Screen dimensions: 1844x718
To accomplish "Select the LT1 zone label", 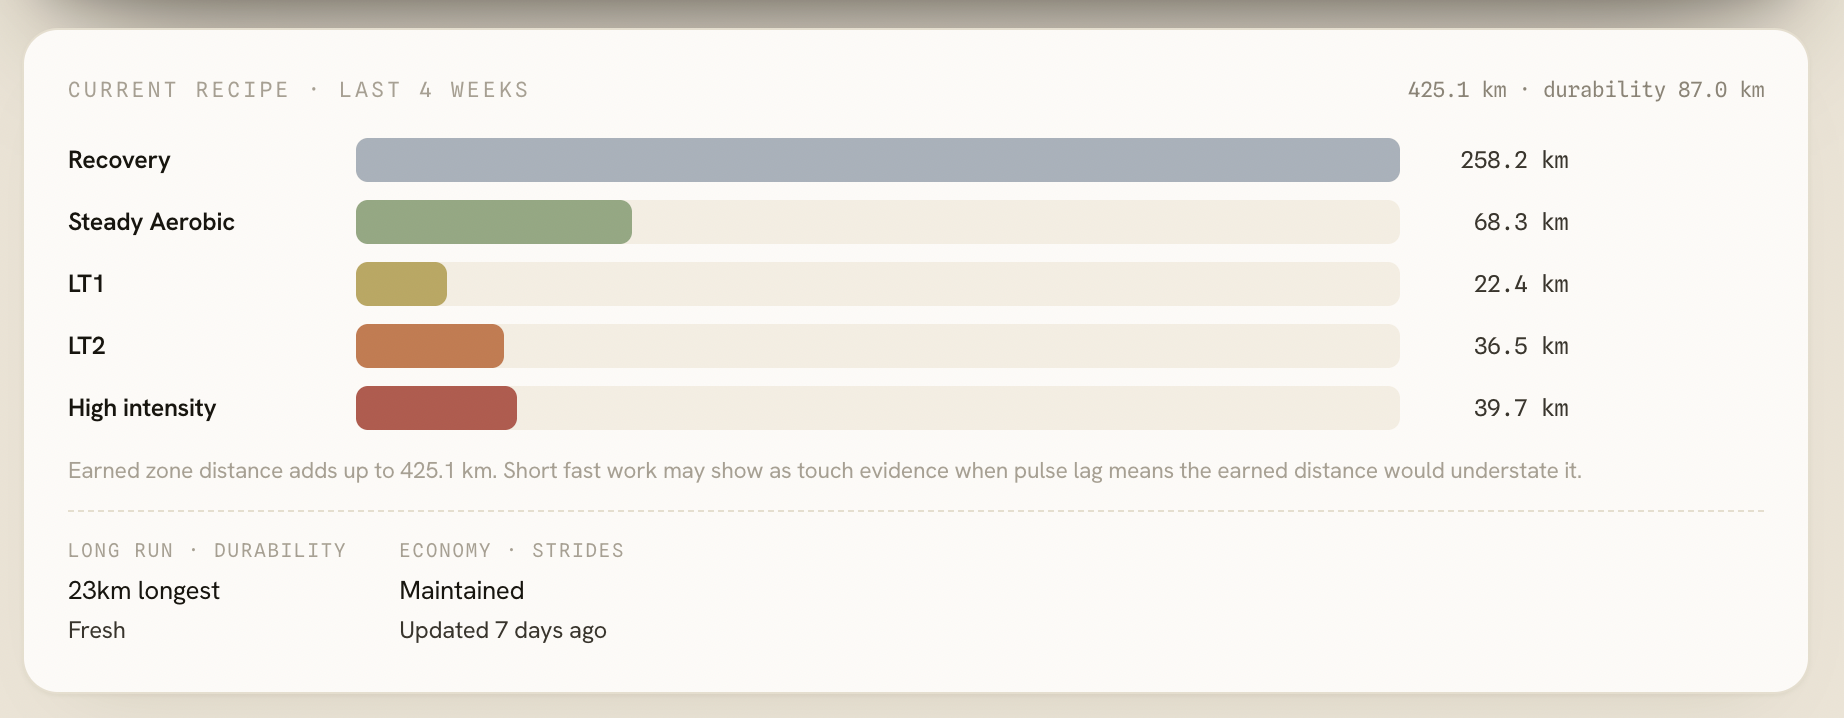I will (x=86, y=284).
